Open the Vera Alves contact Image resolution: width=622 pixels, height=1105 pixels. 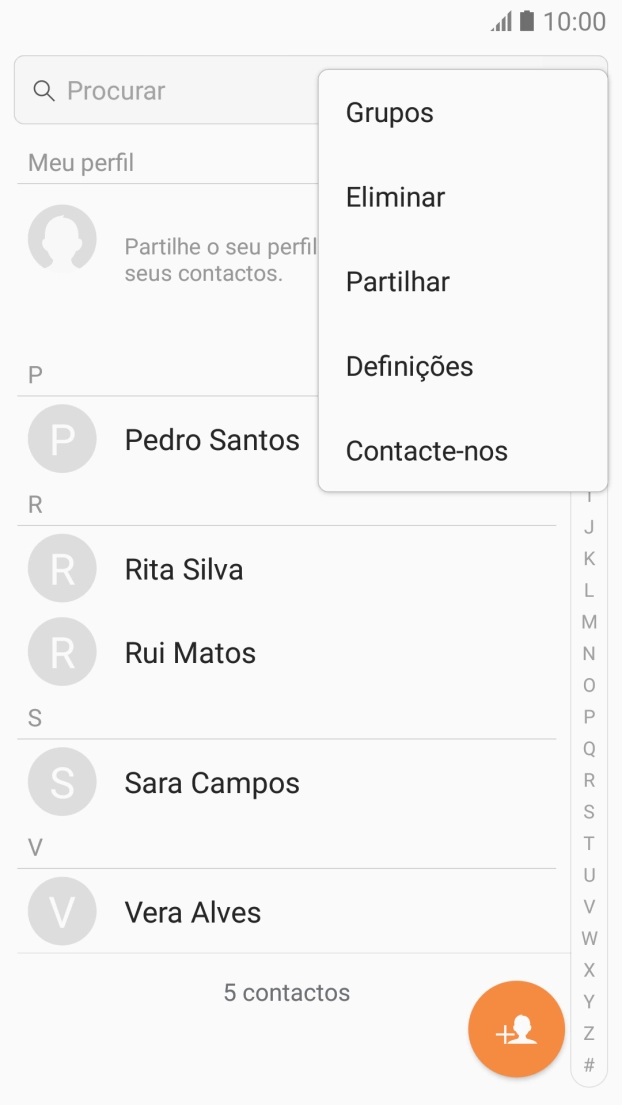click(192, 911)
